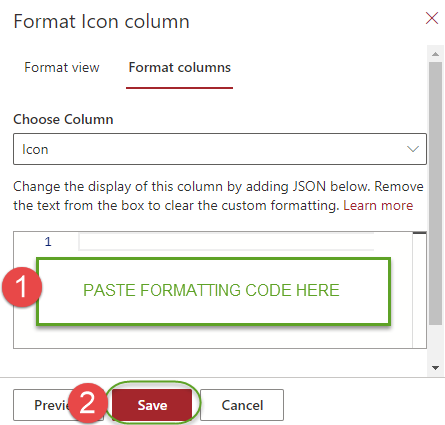This screenshot has height=425, width=445.
Task: Select line number 1 in editor gutter
Action: coord(48,242)
